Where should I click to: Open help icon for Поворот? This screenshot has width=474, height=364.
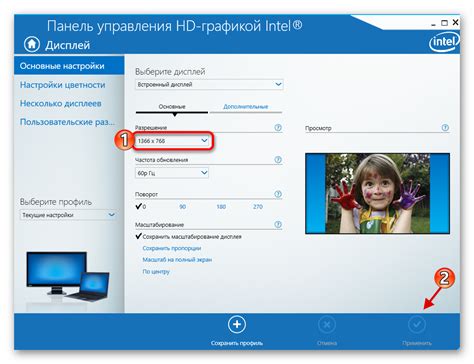tap(278, 194)
